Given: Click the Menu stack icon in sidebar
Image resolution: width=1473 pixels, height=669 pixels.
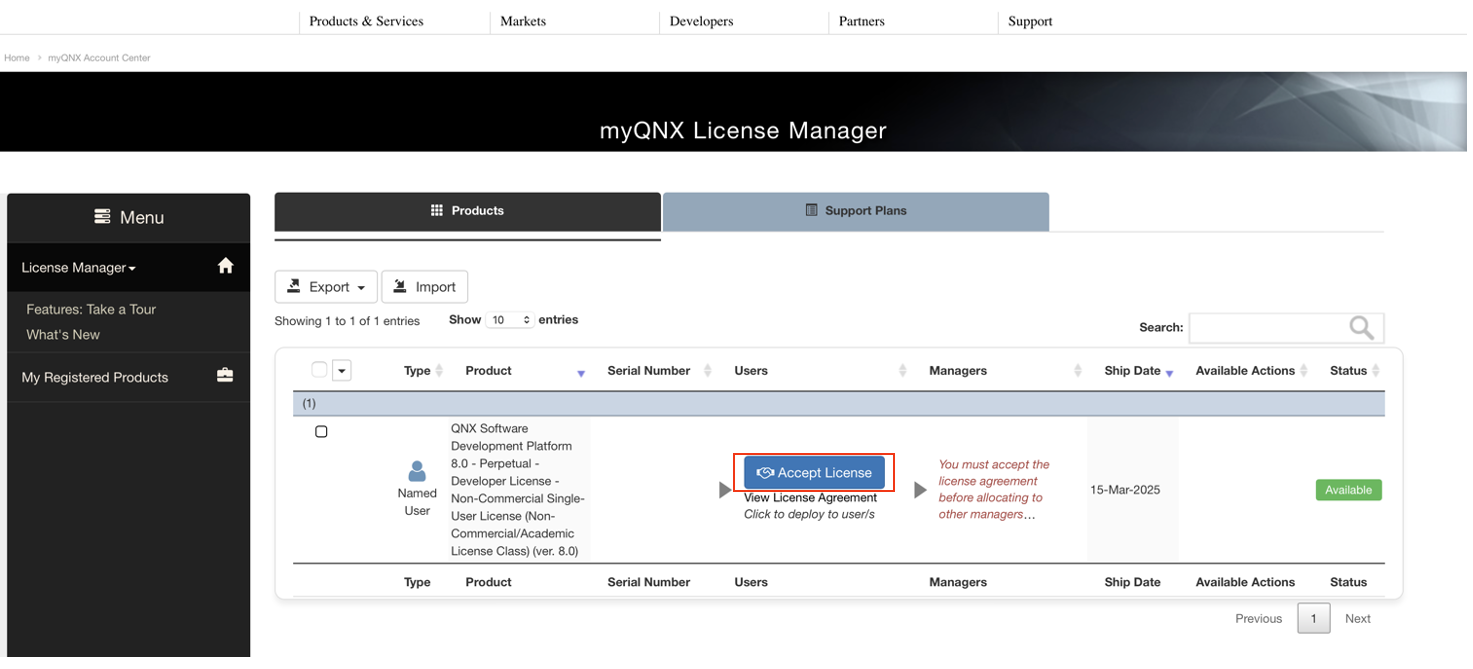Looking at the screenshot, I should coord(102,217).
